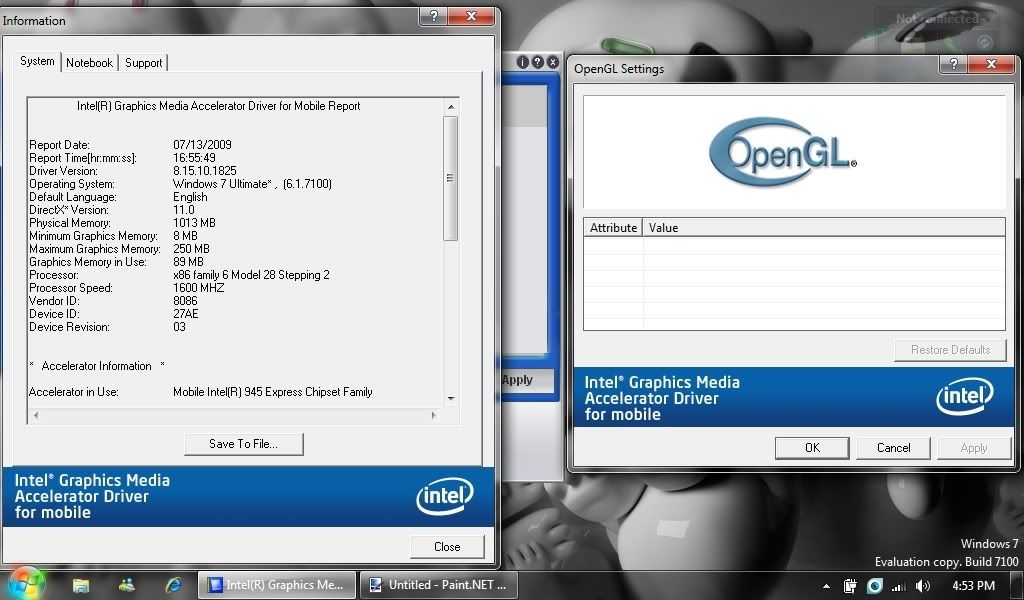Click the Operating System value 'Windows 7 Ultimate'
Image resolution: width=1024 pixels, height=600 pixels.
(222, 184)
